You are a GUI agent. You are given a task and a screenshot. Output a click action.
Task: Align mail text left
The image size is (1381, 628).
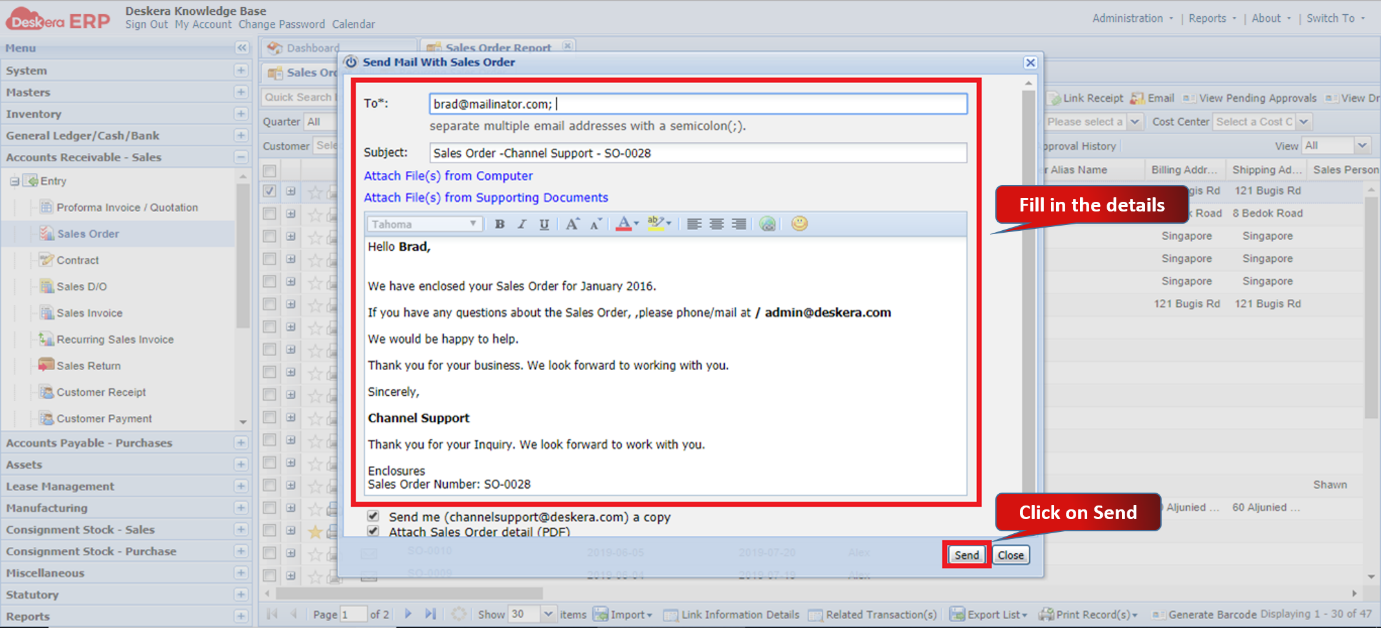[694, 224]
